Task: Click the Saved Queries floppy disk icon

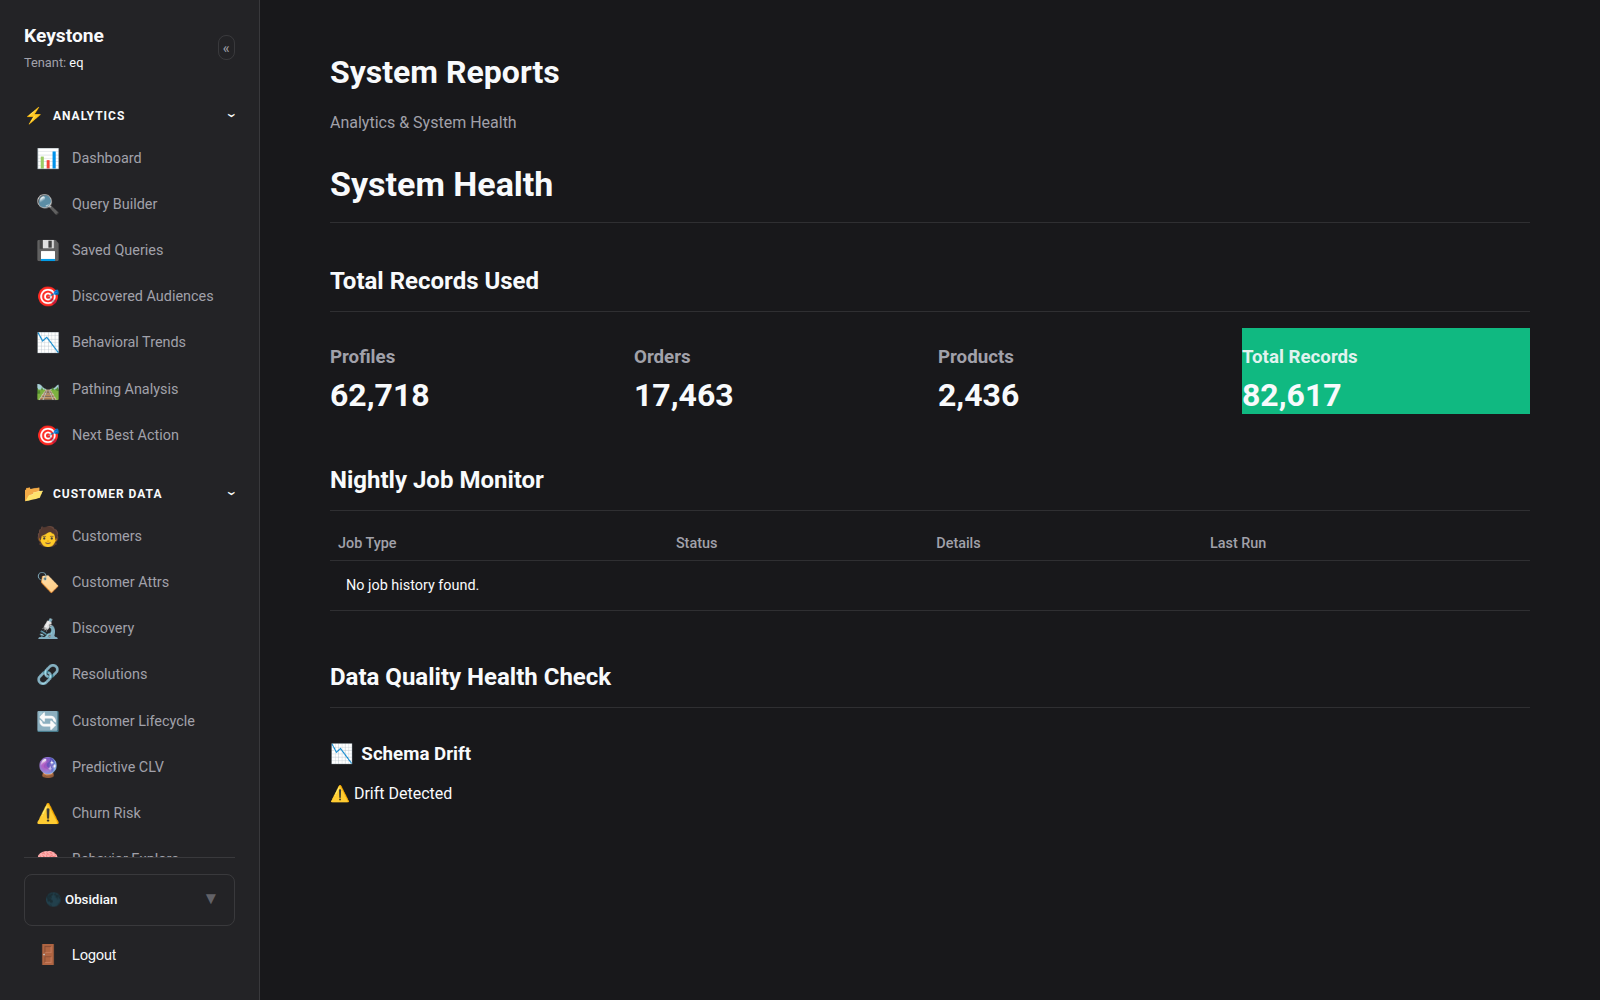Action: [x=48, y=250]
